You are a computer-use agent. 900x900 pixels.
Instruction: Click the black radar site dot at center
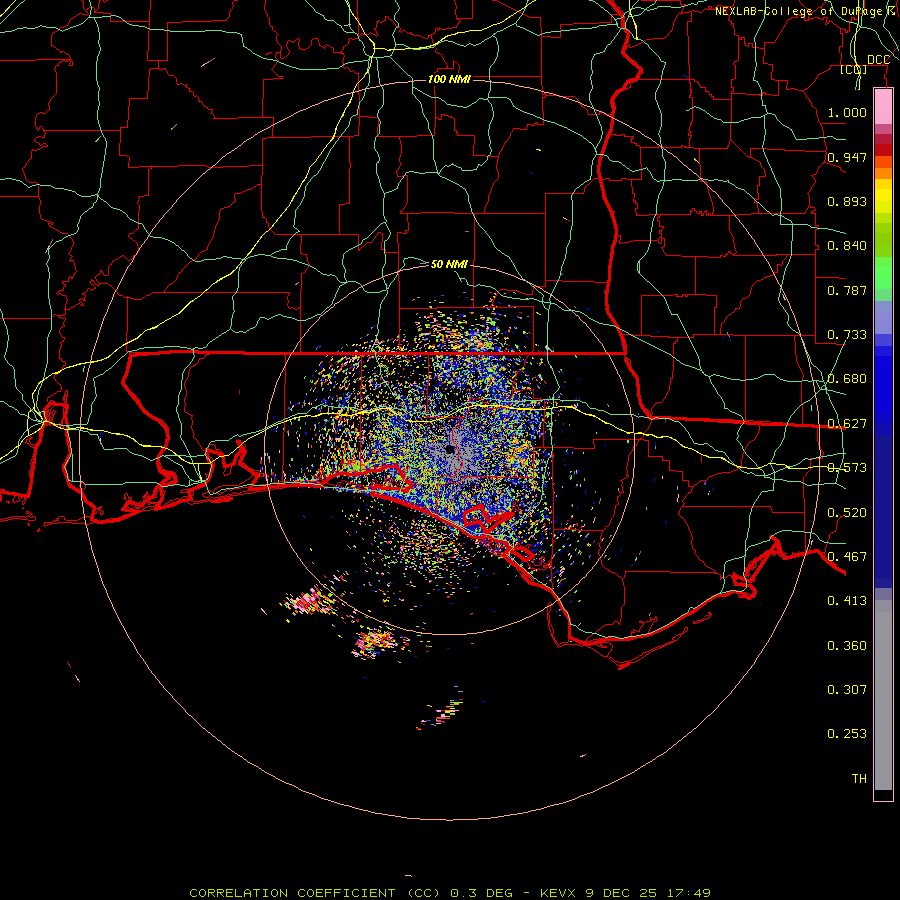coord(450,449)
